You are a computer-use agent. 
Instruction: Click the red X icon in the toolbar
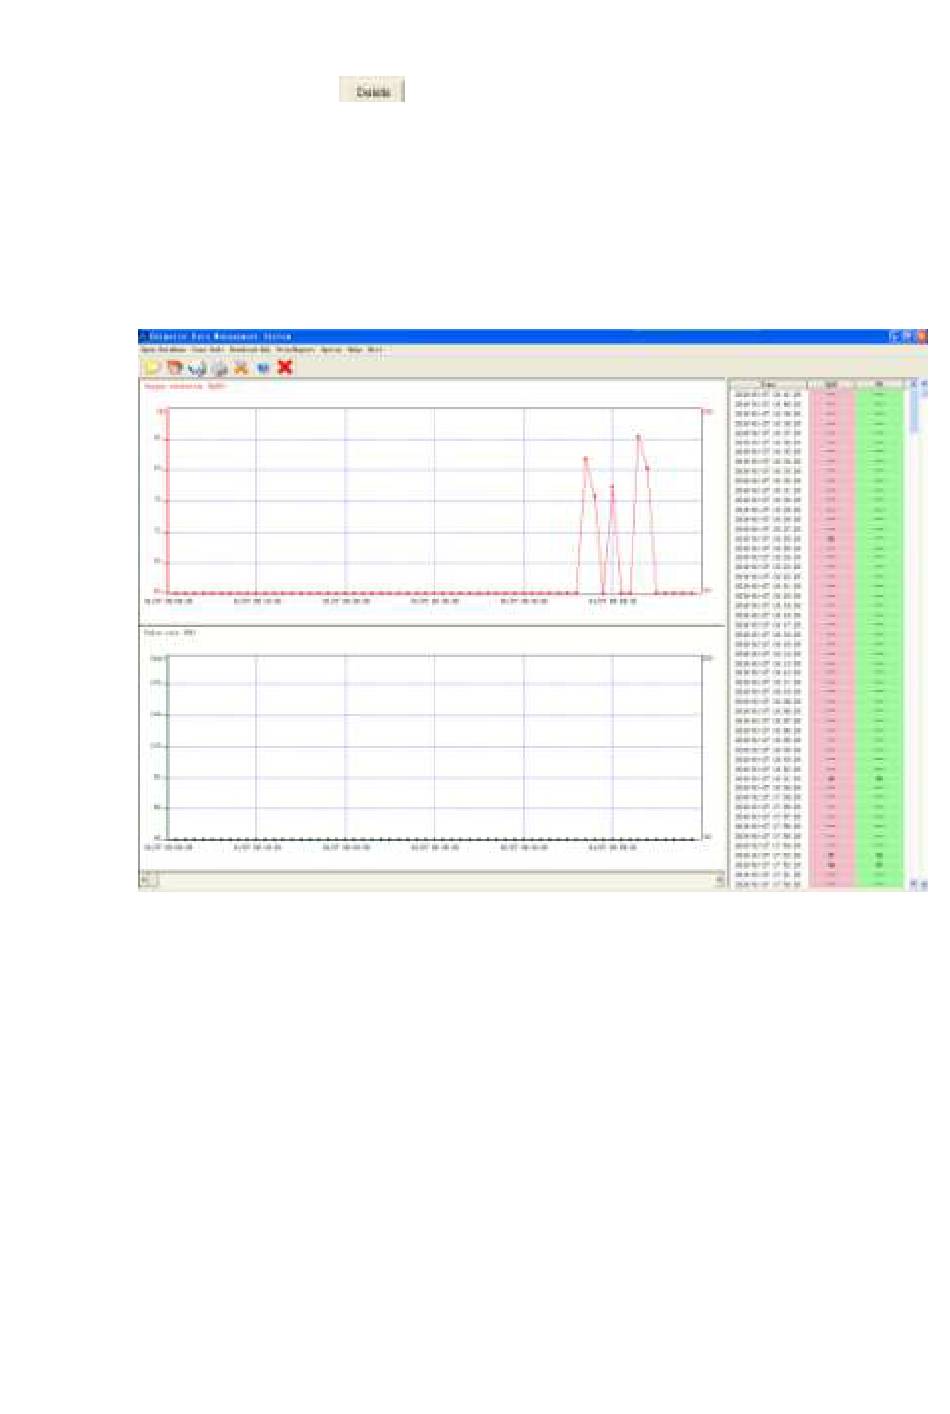tap(285, 368)
